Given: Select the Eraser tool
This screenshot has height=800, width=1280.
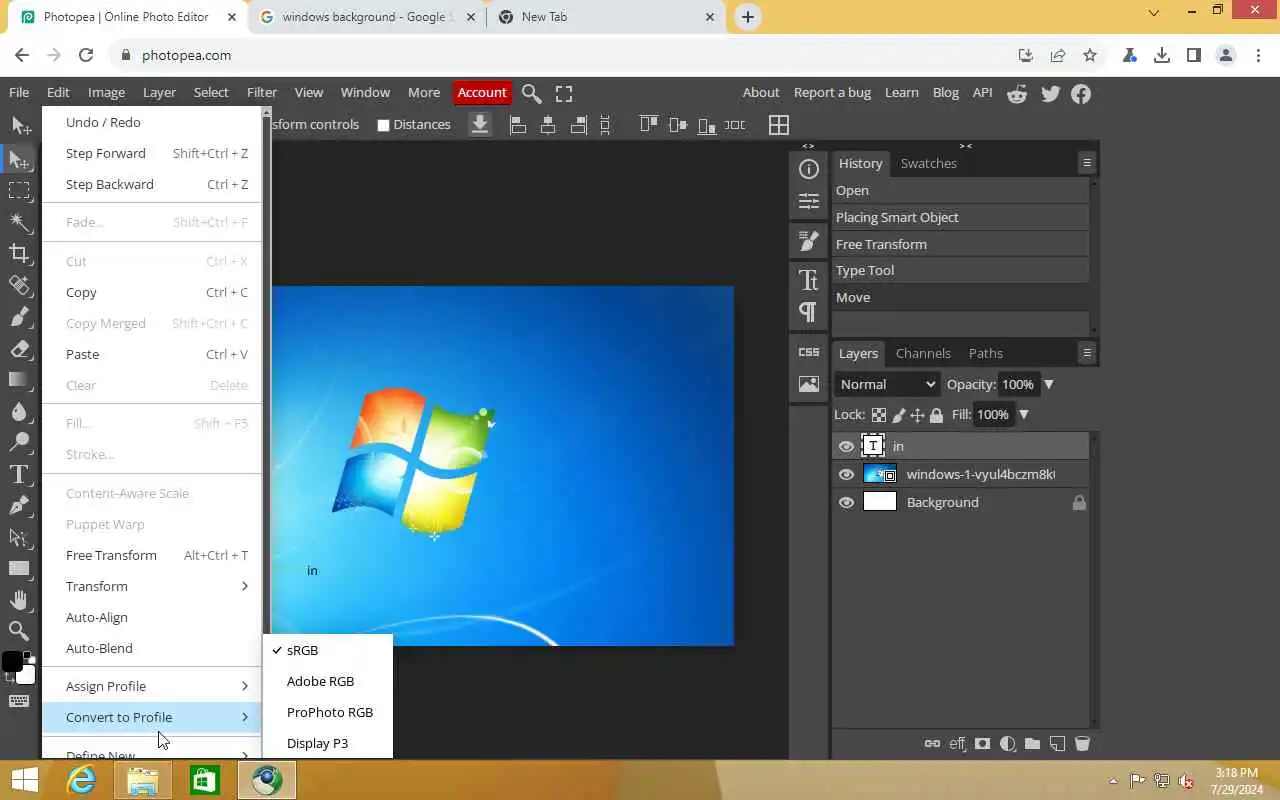Looking at the screenshot, I should pyautogui.click(x=19, y=349).
